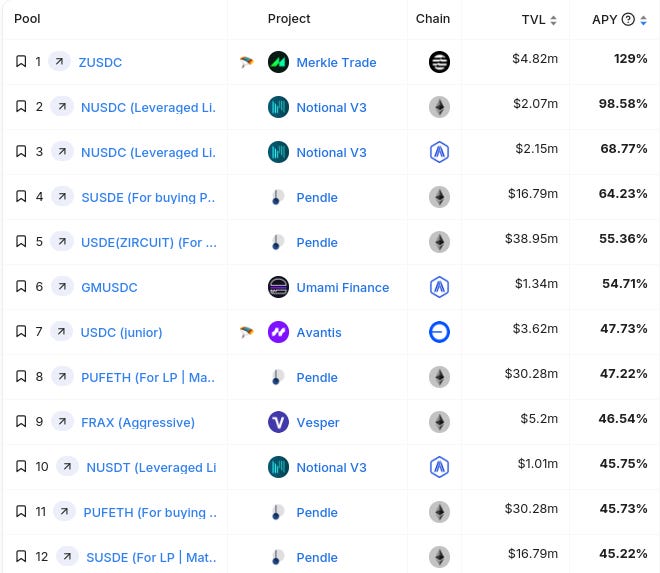Bookmark pool number 3 NUSDC on Arbitrum

coord(21,152)
